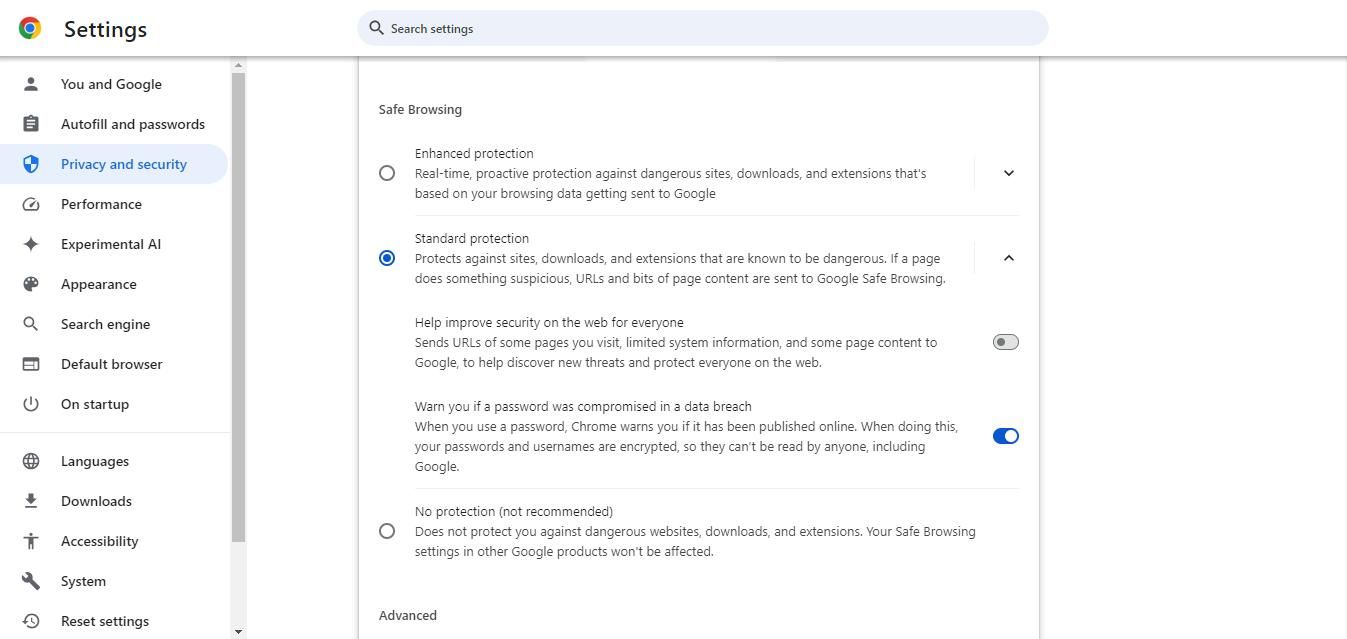Enable Help improve security on the web
This screenshot has width=1347, height=639.
click(1004, 342)
